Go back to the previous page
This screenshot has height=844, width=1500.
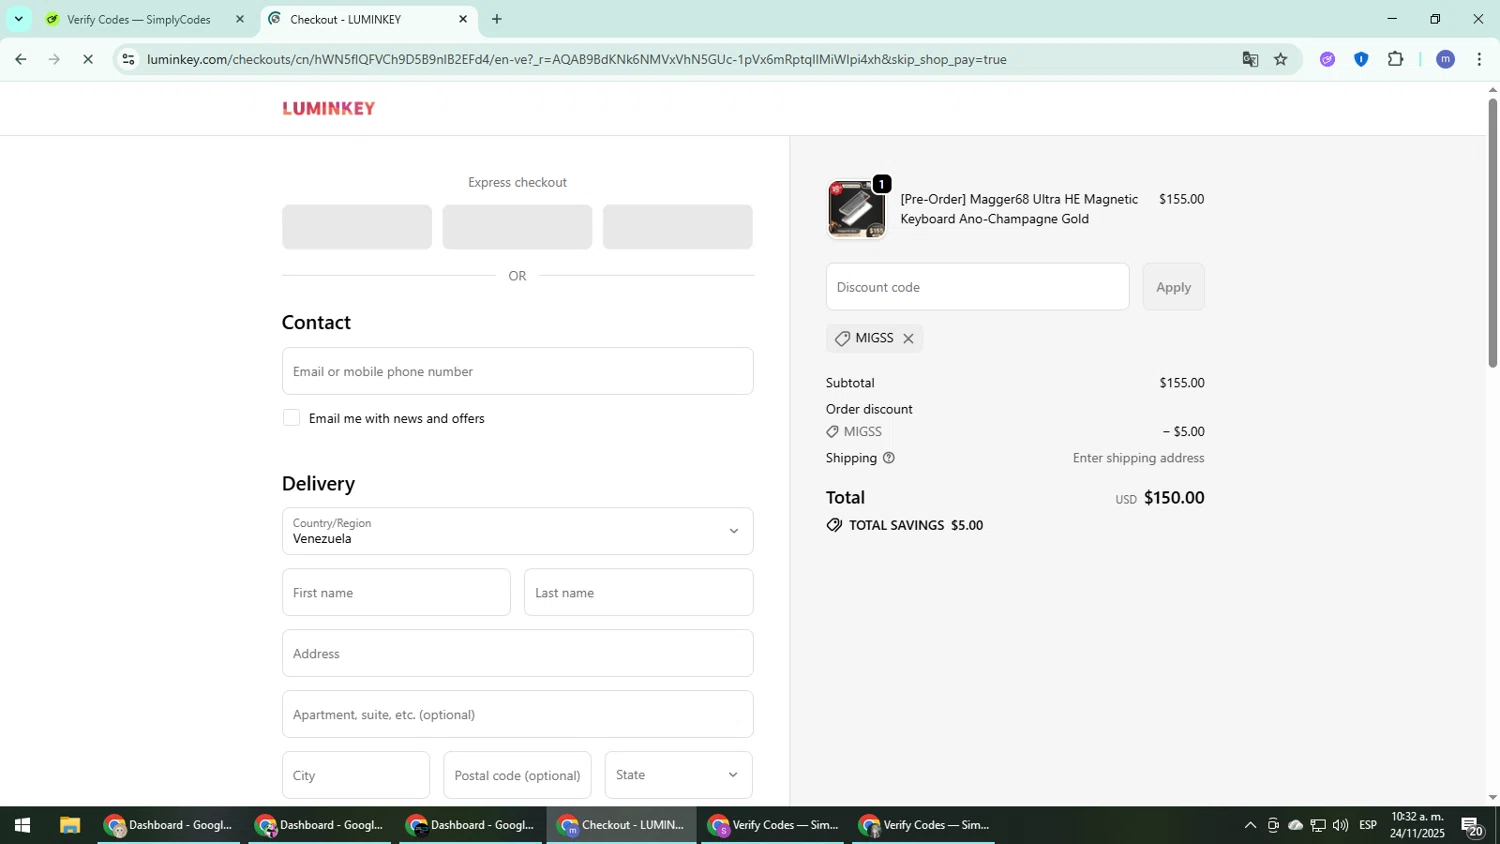pos(21,59)
